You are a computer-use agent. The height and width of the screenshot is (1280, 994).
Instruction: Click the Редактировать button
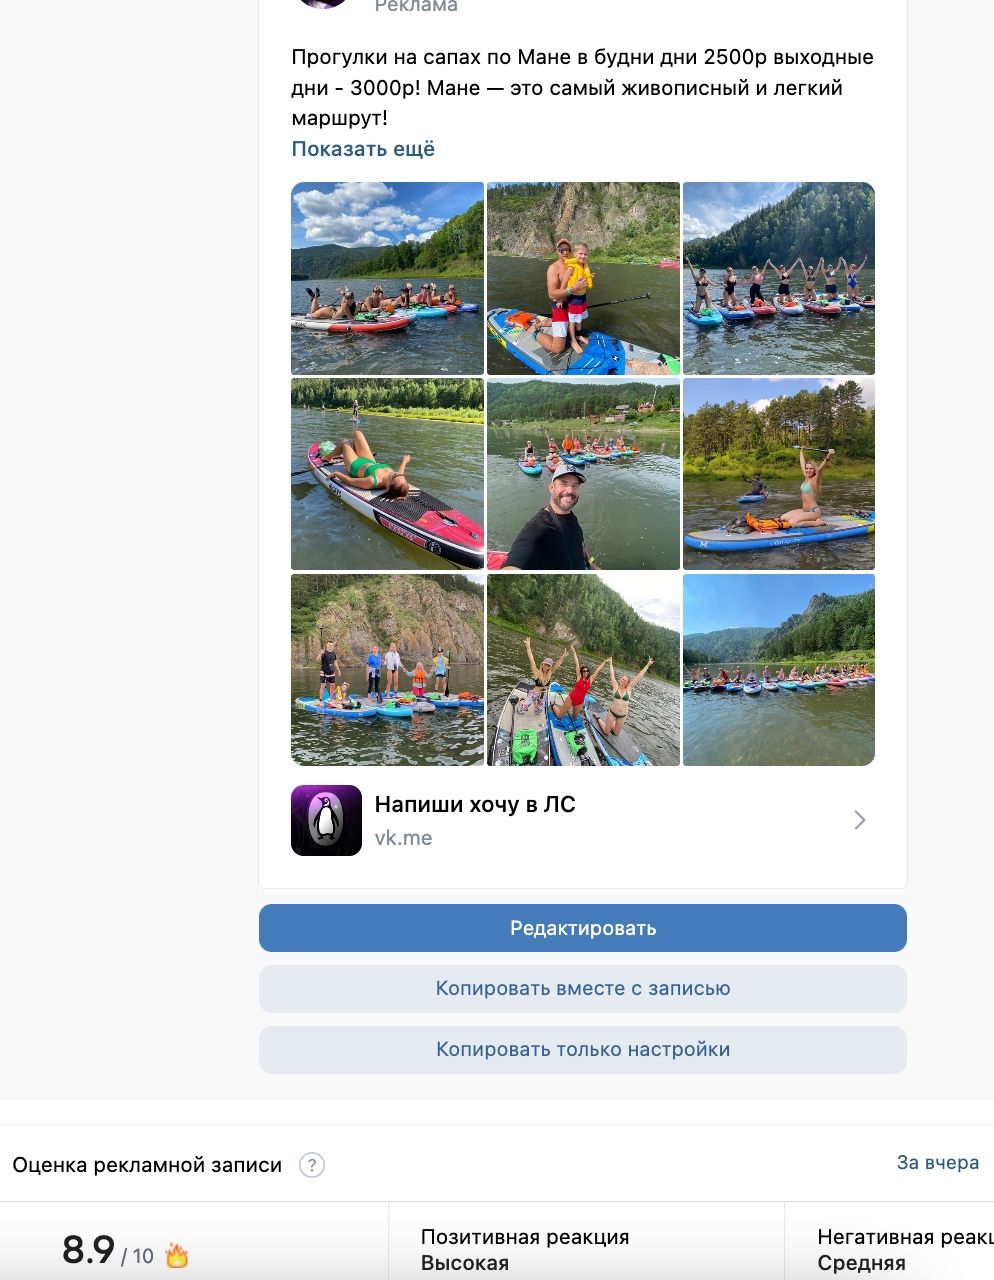583,928
